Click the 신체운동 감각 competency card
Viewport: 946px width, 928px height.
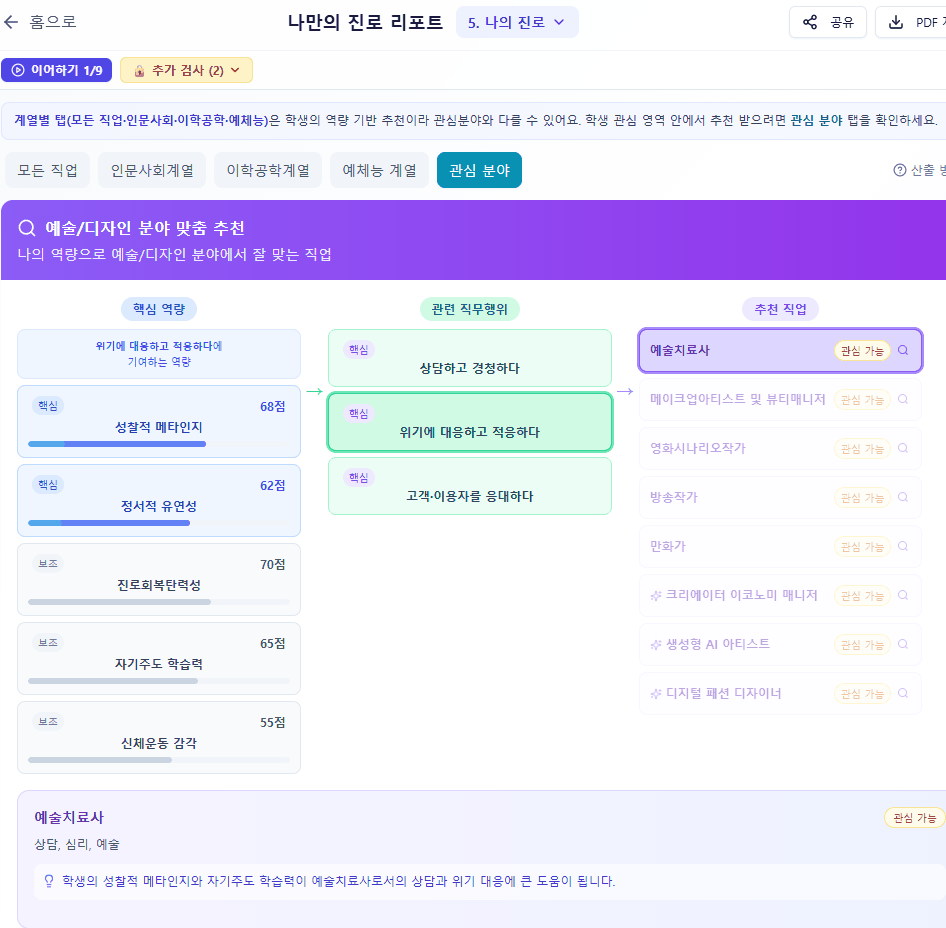159,737
